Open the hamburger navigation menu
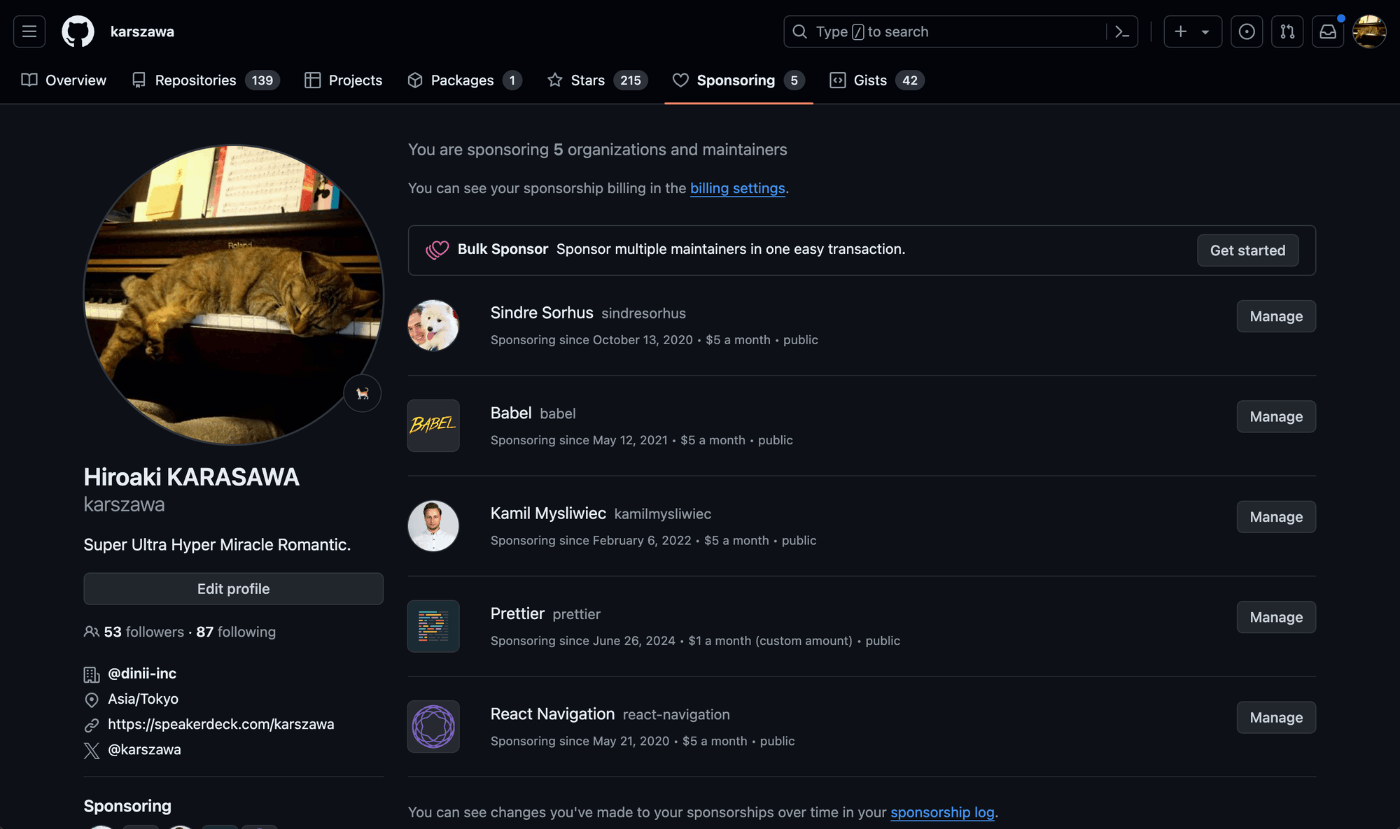The height and width of the screenshot is (829, 1400). [29, 32]
